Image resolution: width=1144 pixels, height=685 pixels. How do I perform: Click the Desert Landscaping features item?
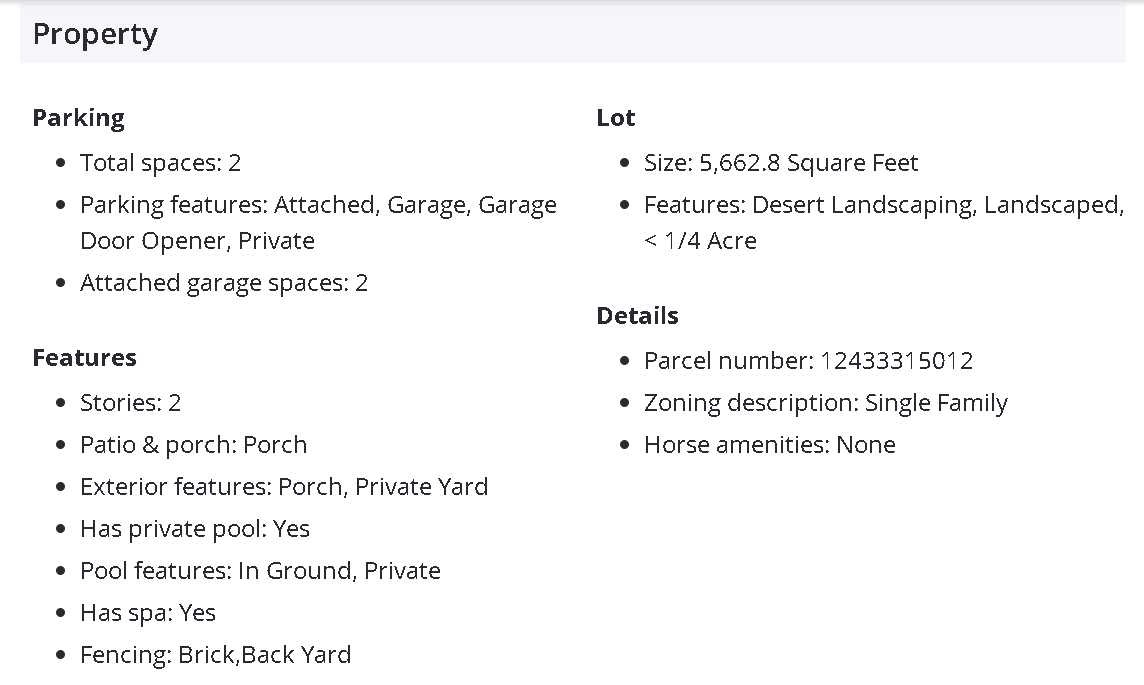883,206
